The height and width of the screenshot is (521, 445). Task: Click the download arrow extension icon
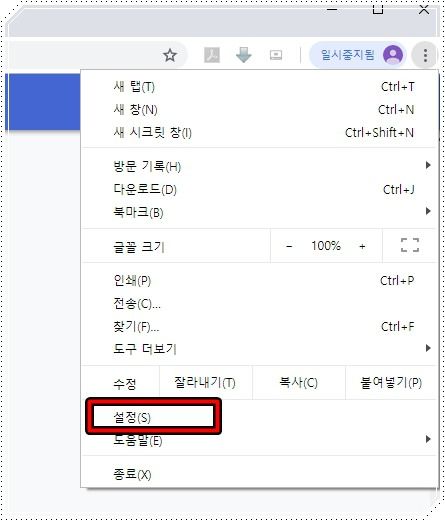click(x=244, y=55)
